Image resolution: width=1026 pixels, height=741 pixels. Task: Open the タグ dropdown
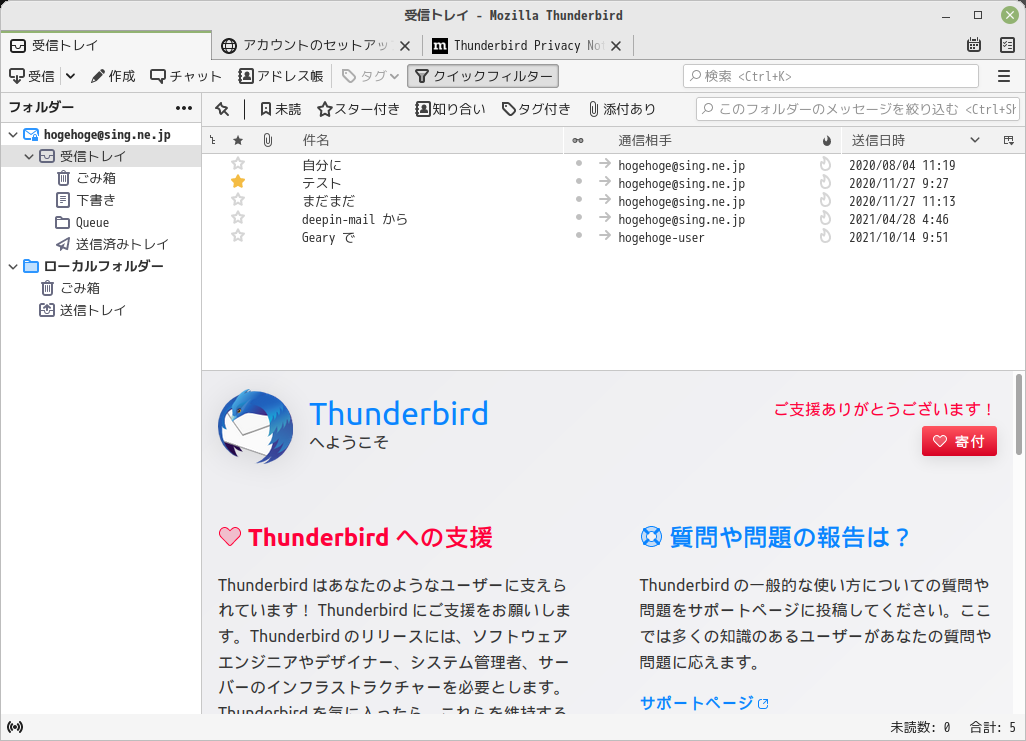370,77
